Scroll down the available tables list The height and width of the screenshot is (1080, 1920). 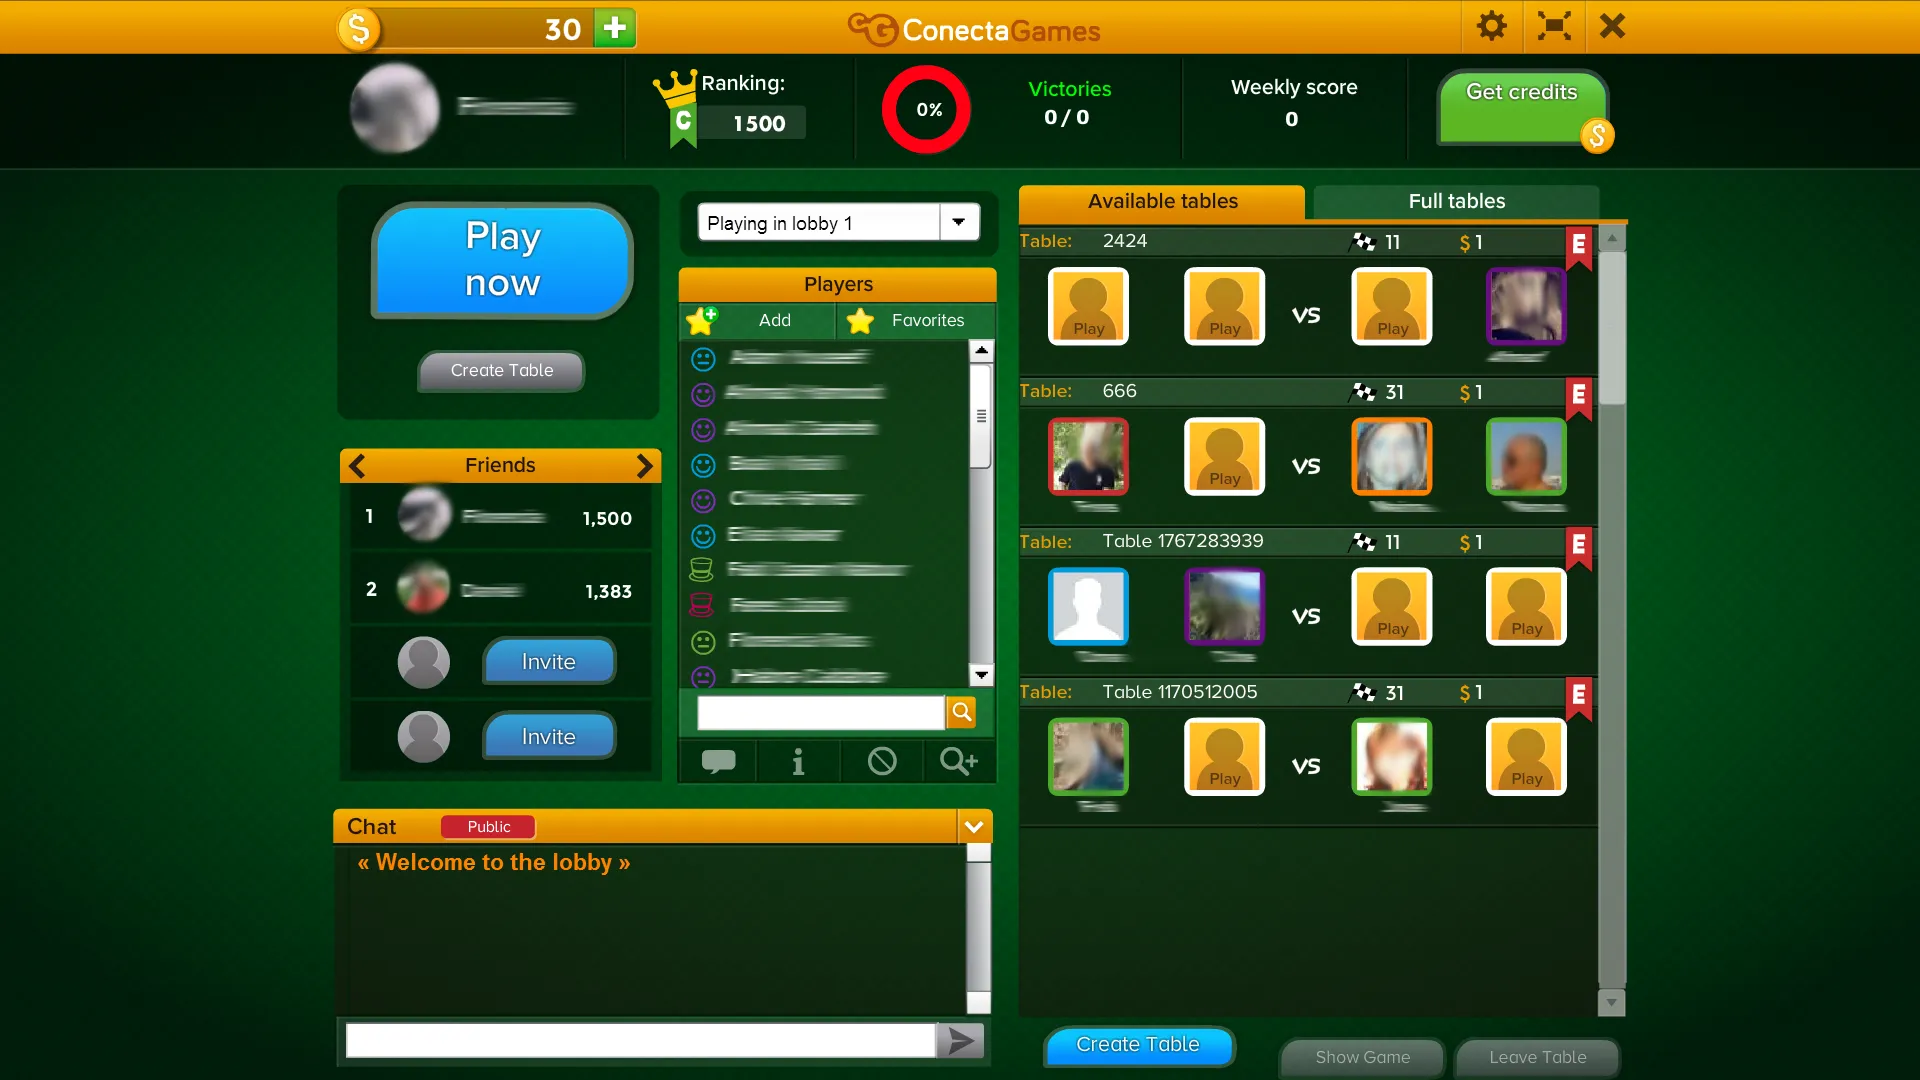[x=1613, y=1004]
